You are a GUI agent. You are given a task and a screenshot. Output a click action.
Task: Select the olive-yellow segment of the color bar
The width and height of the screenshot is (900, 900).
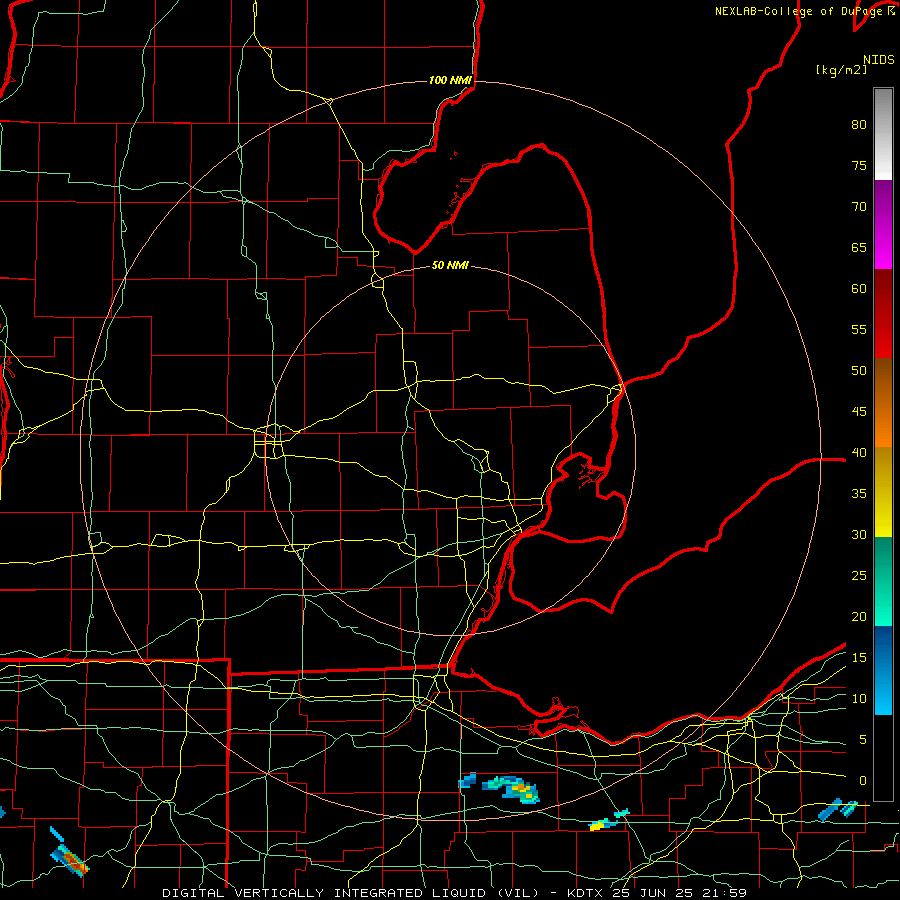(x=883, y=492)
